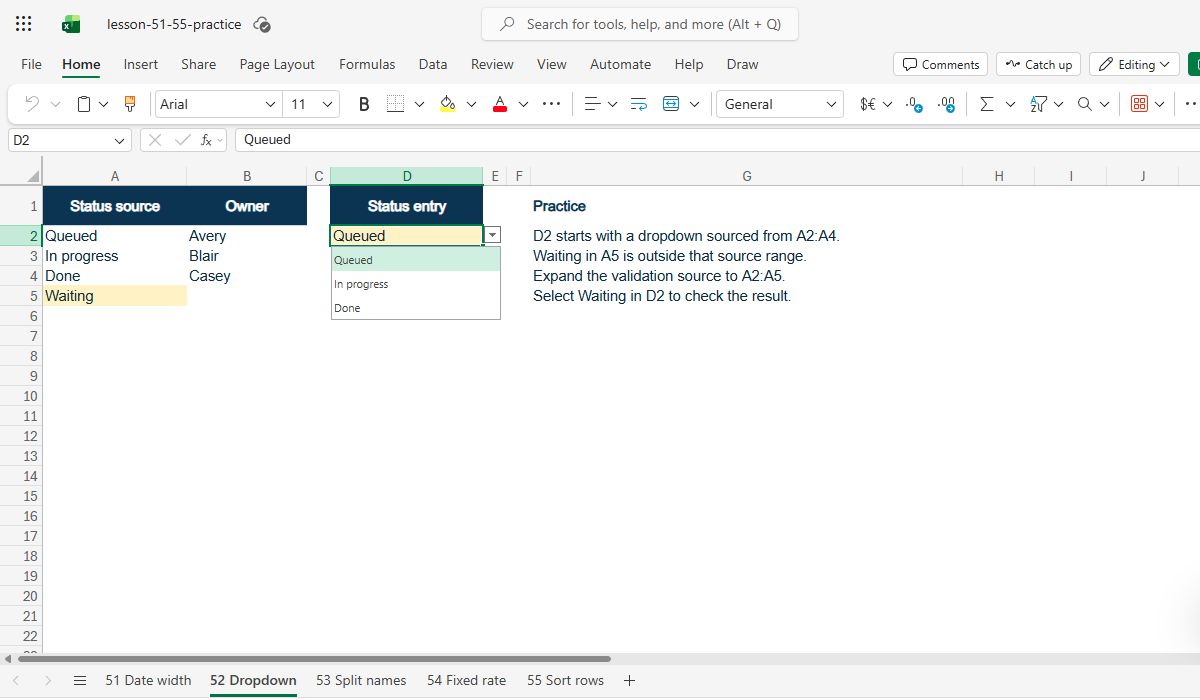
Task: Select the 55 Sort rows sheet tab
Action: point(565,680)
